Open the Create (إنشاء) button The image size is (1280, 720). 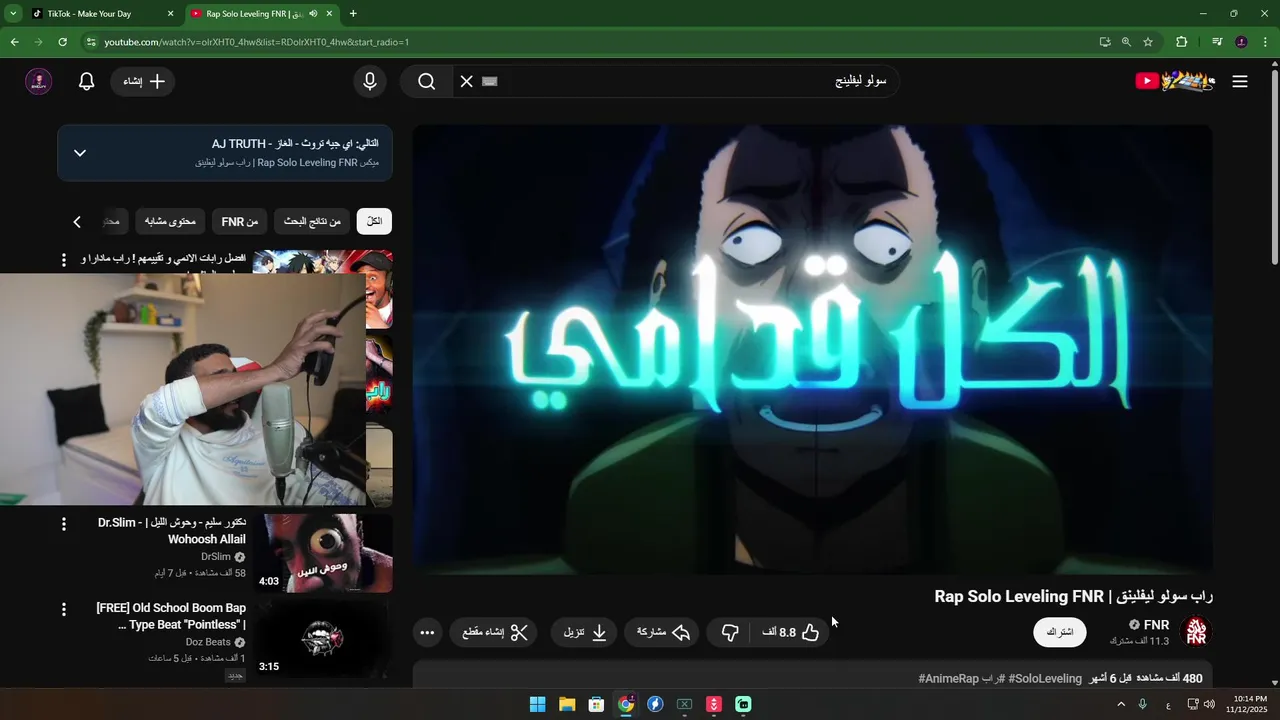point(143,82)
